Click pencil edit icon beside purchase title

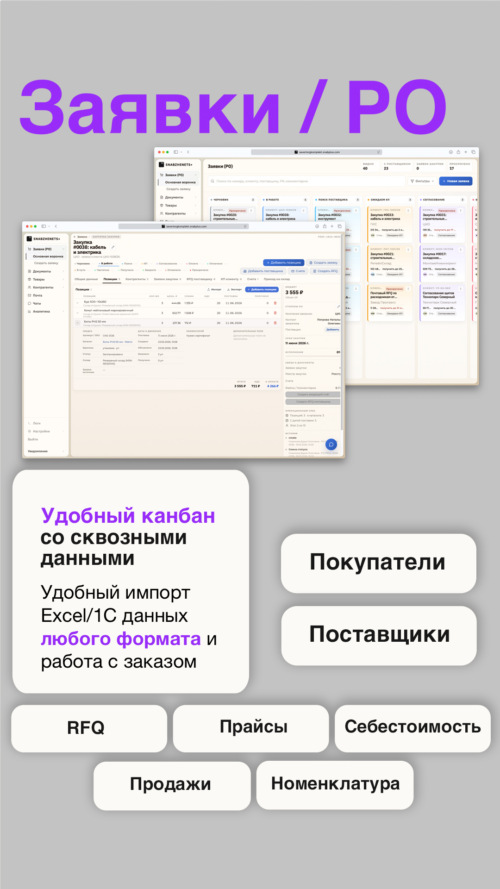[113, 247]
